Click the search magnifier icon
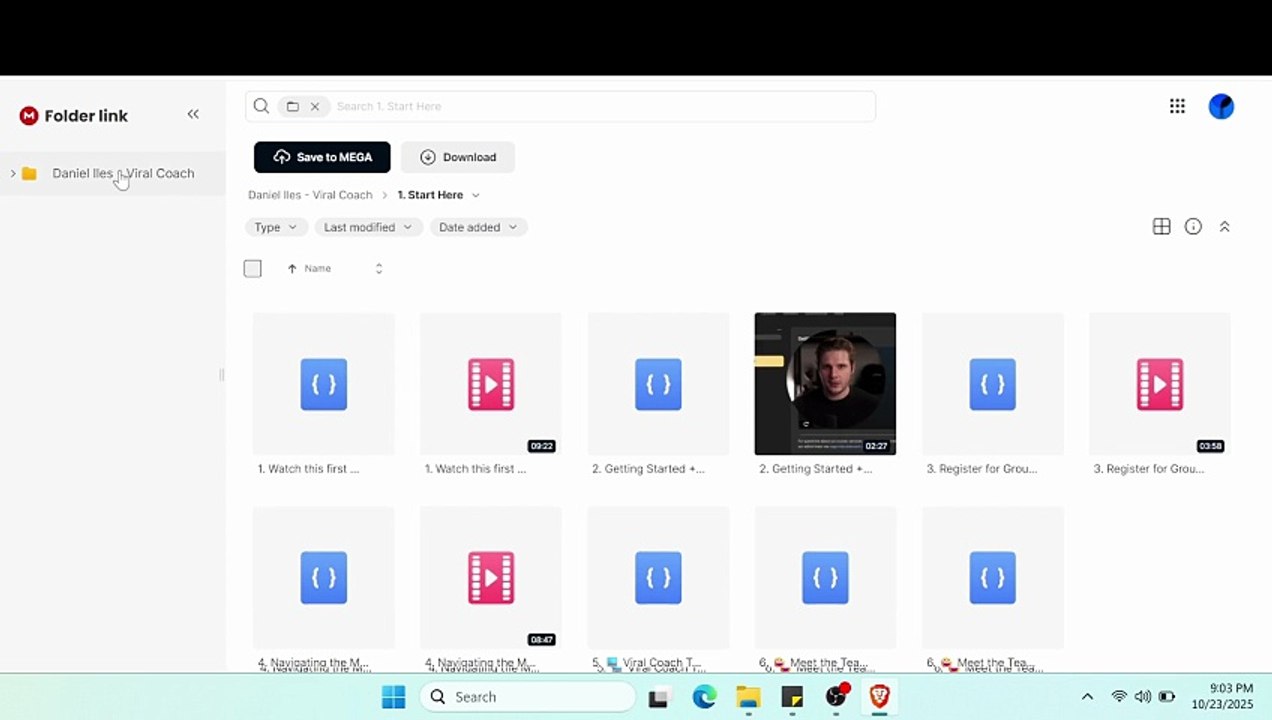This screenshot has width=1272, height=720. (261, 106)
